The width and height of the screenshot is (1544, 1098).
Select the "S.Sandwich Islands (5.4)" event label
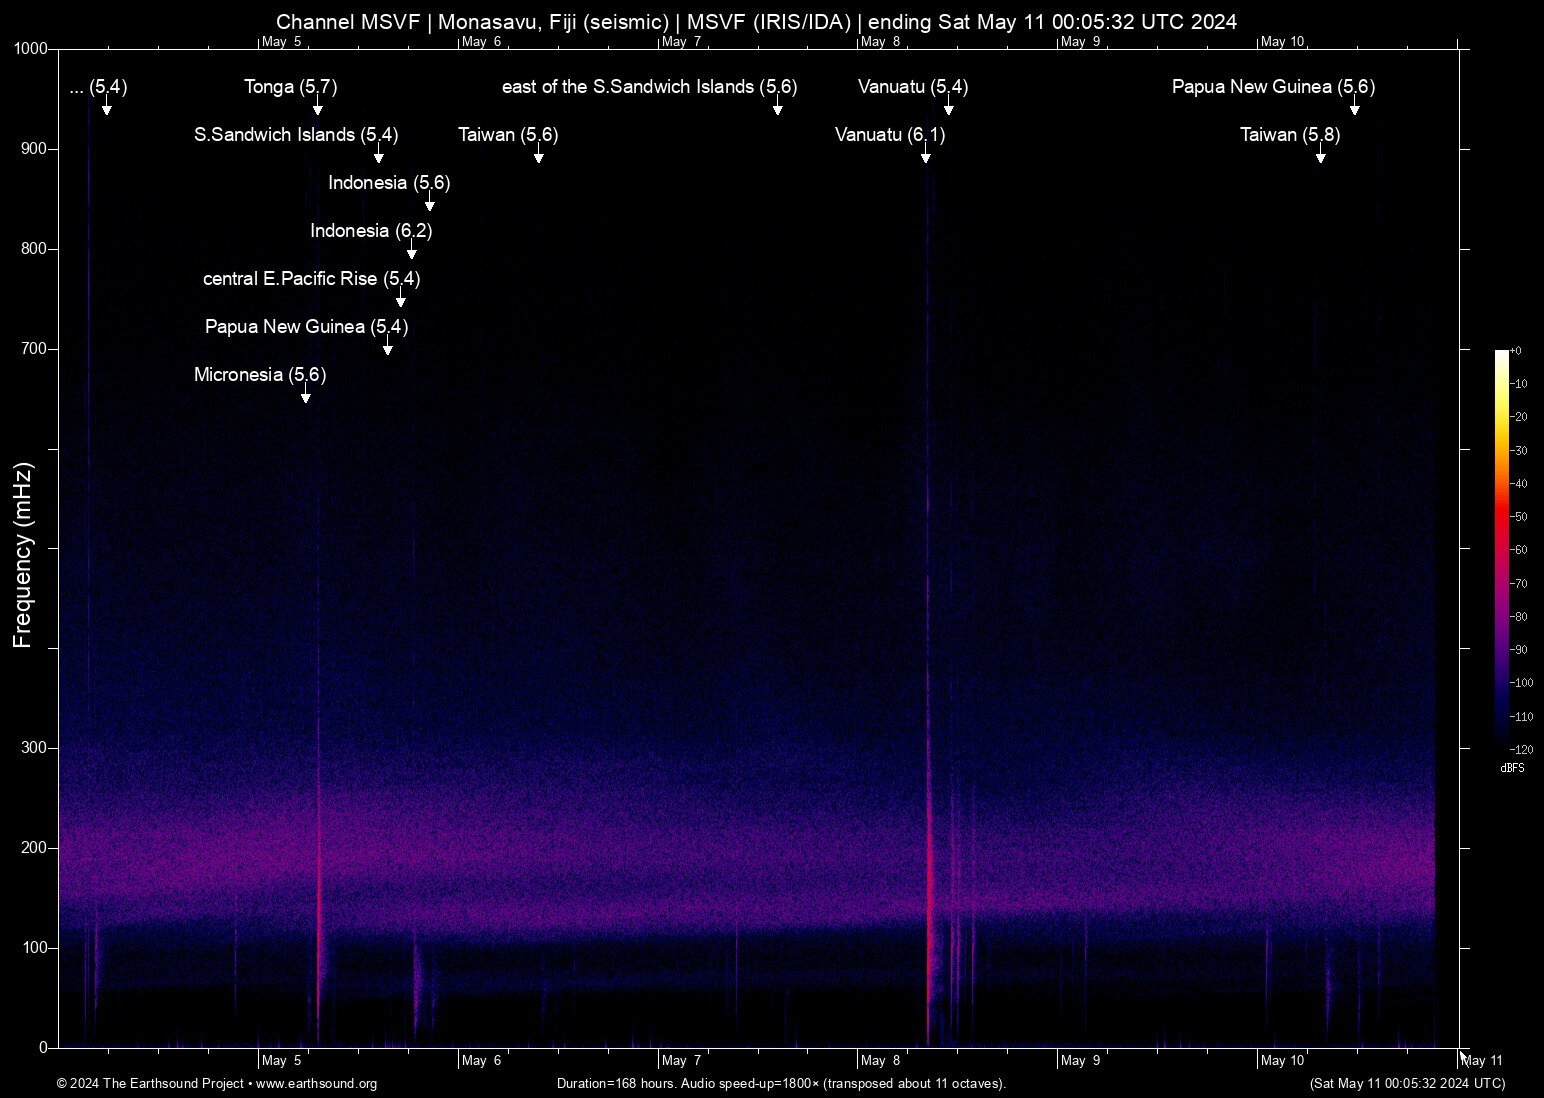(x=296, y=135)
